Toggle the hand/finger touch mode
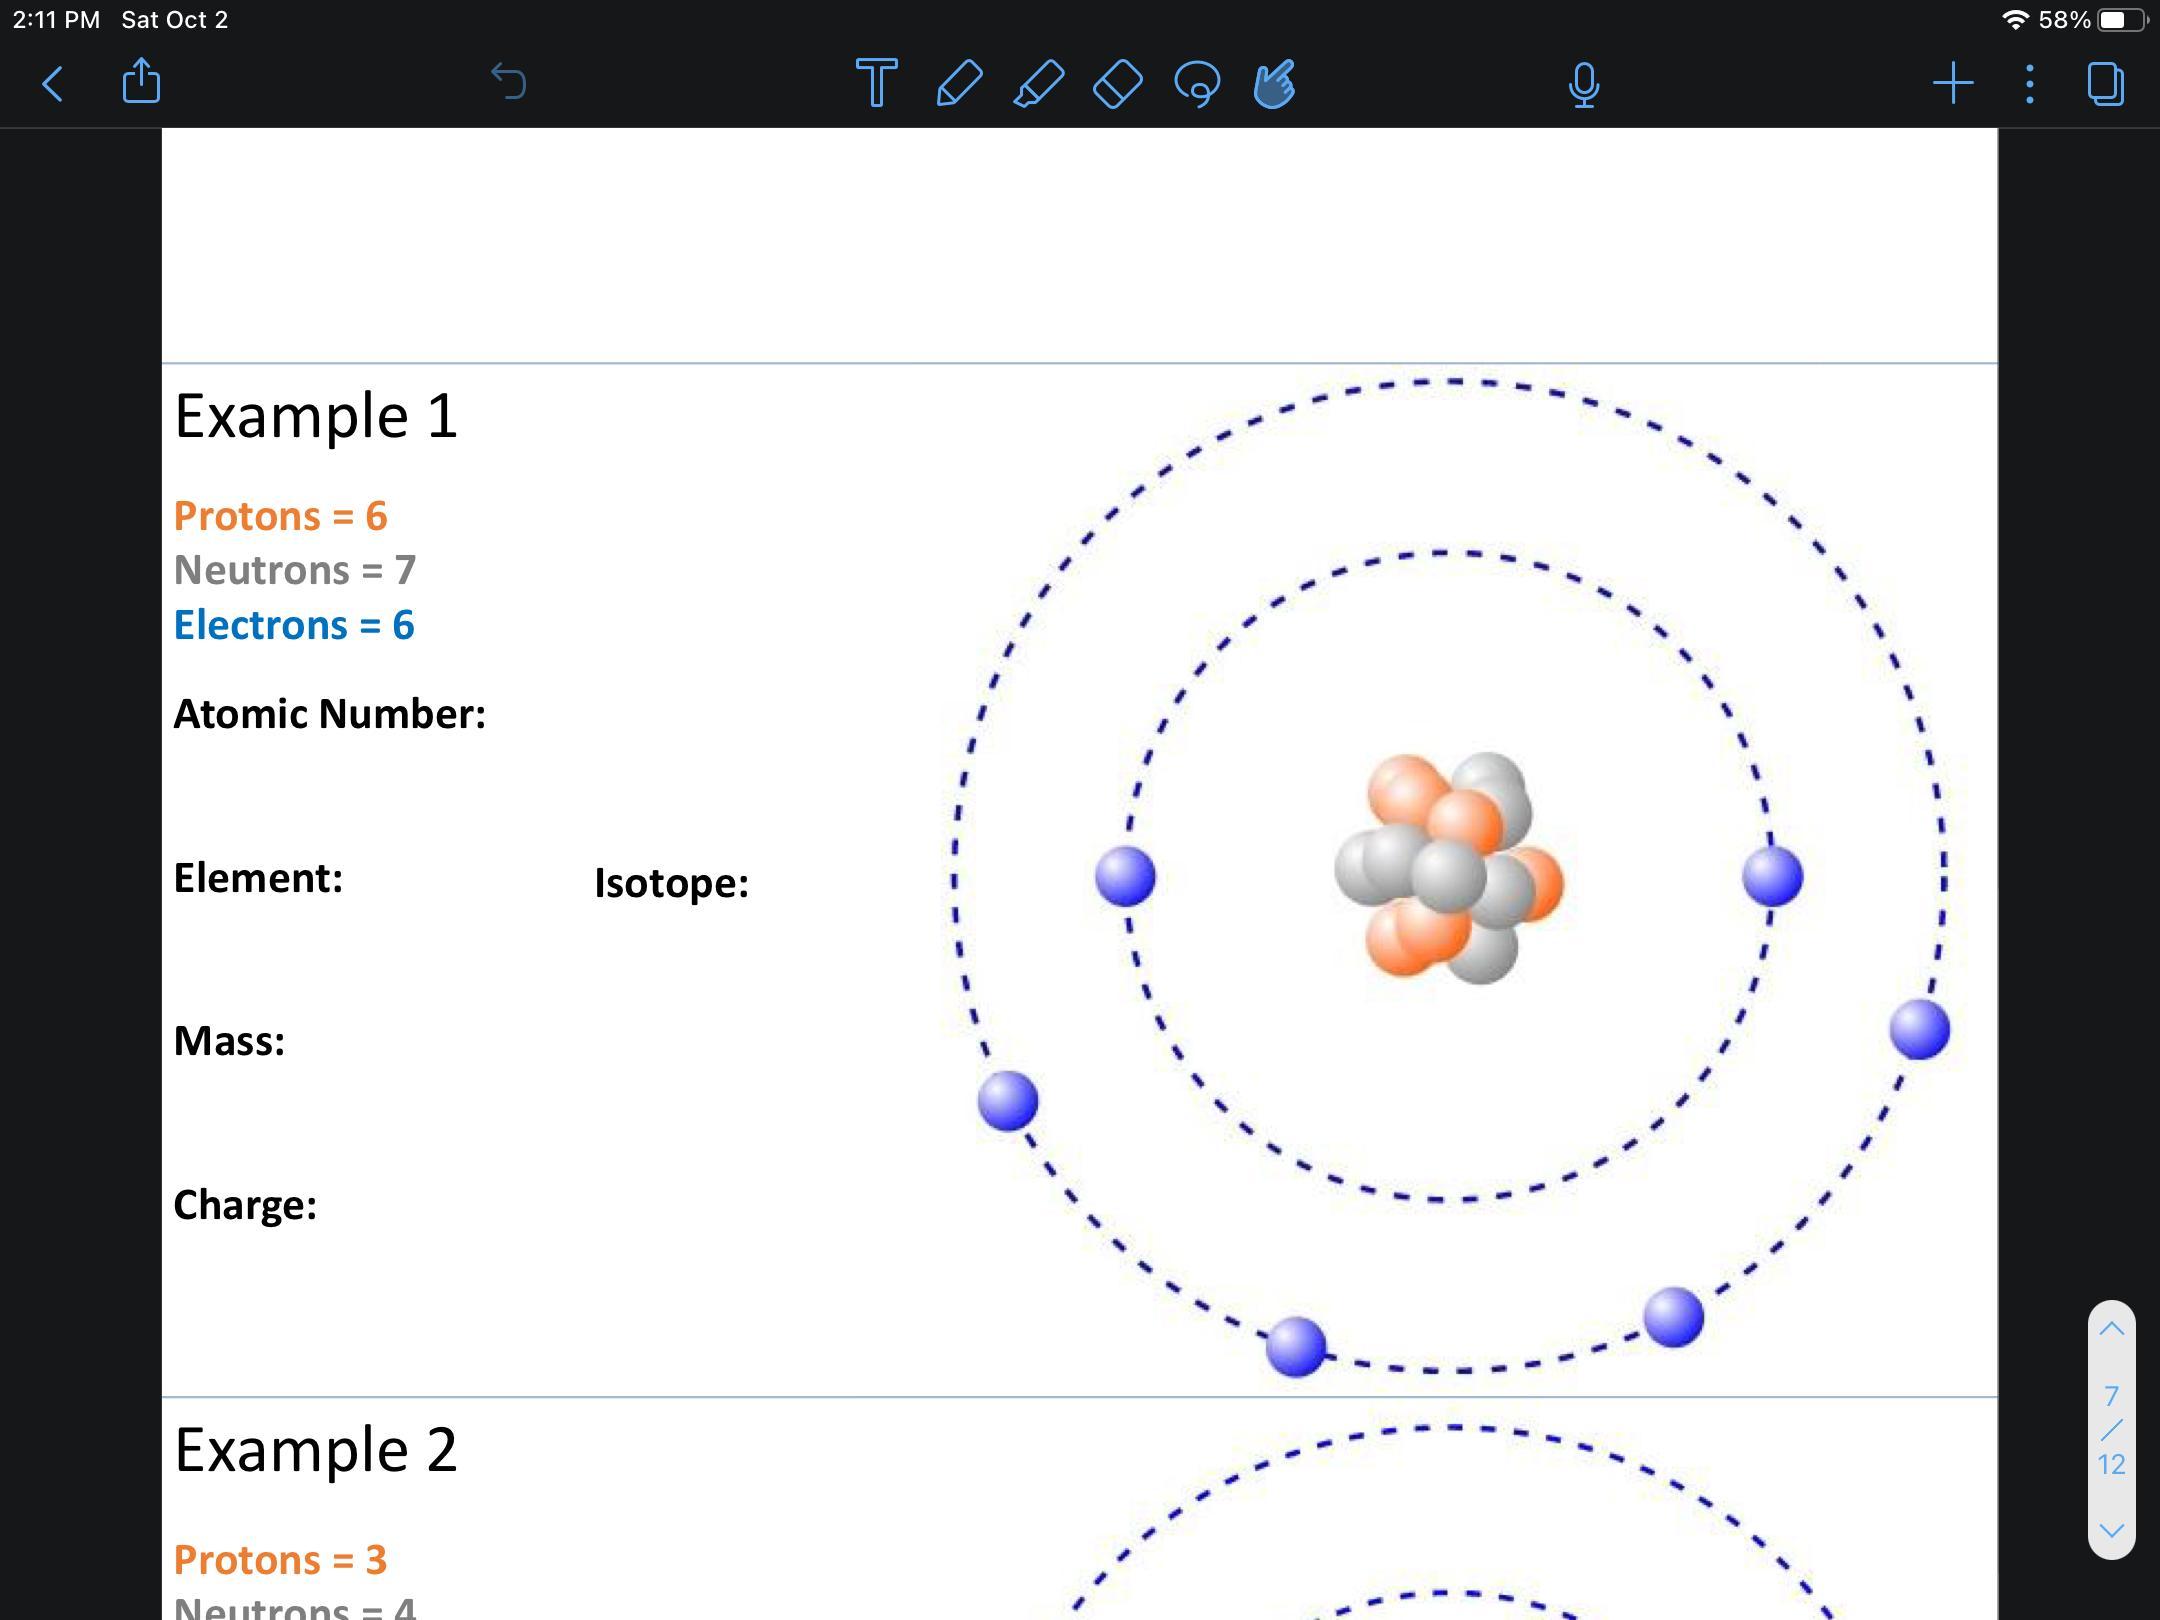This screenshot has width=2160, height=1620. pos(1275,84)
